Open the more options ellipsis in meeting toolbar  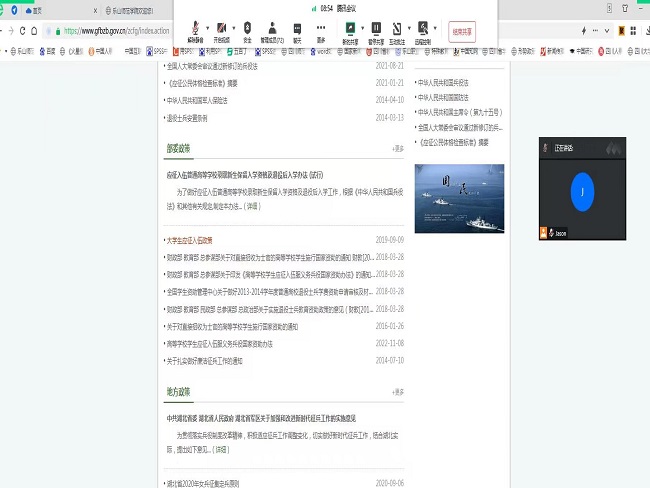[321, 32]
